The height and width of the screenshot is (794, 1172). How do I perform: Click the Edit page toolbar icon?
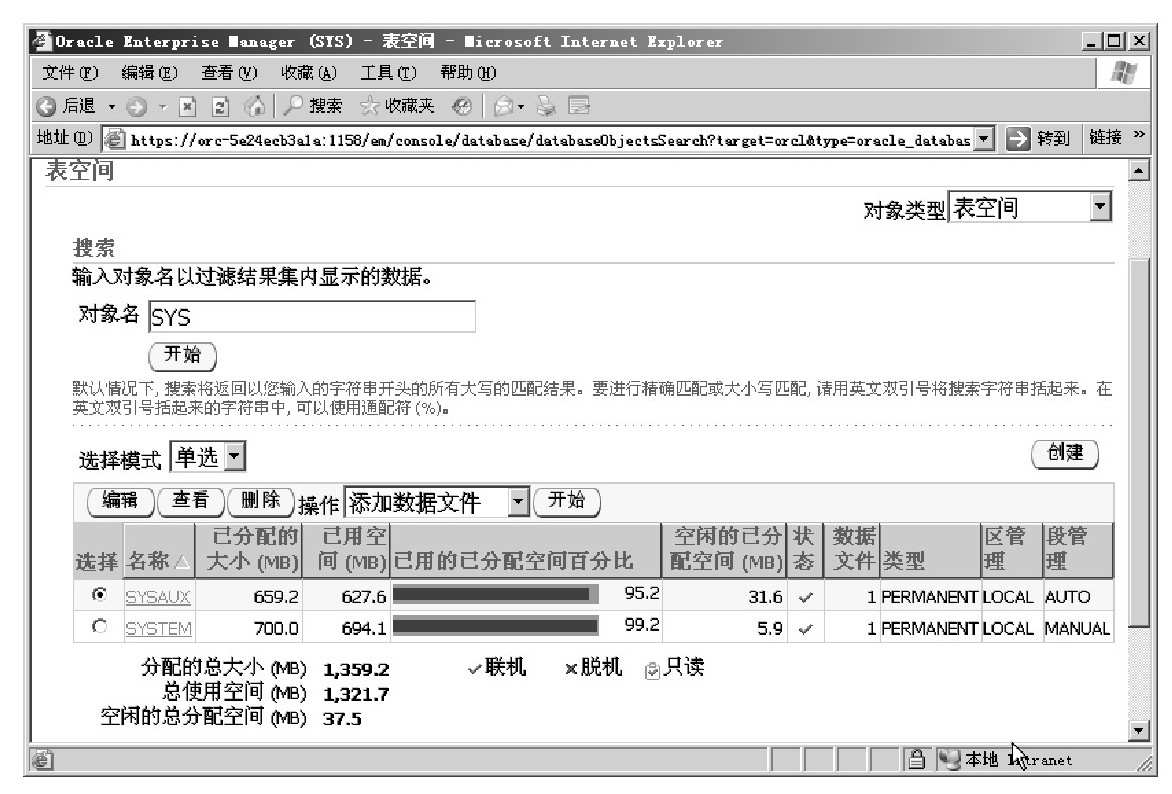579,106
